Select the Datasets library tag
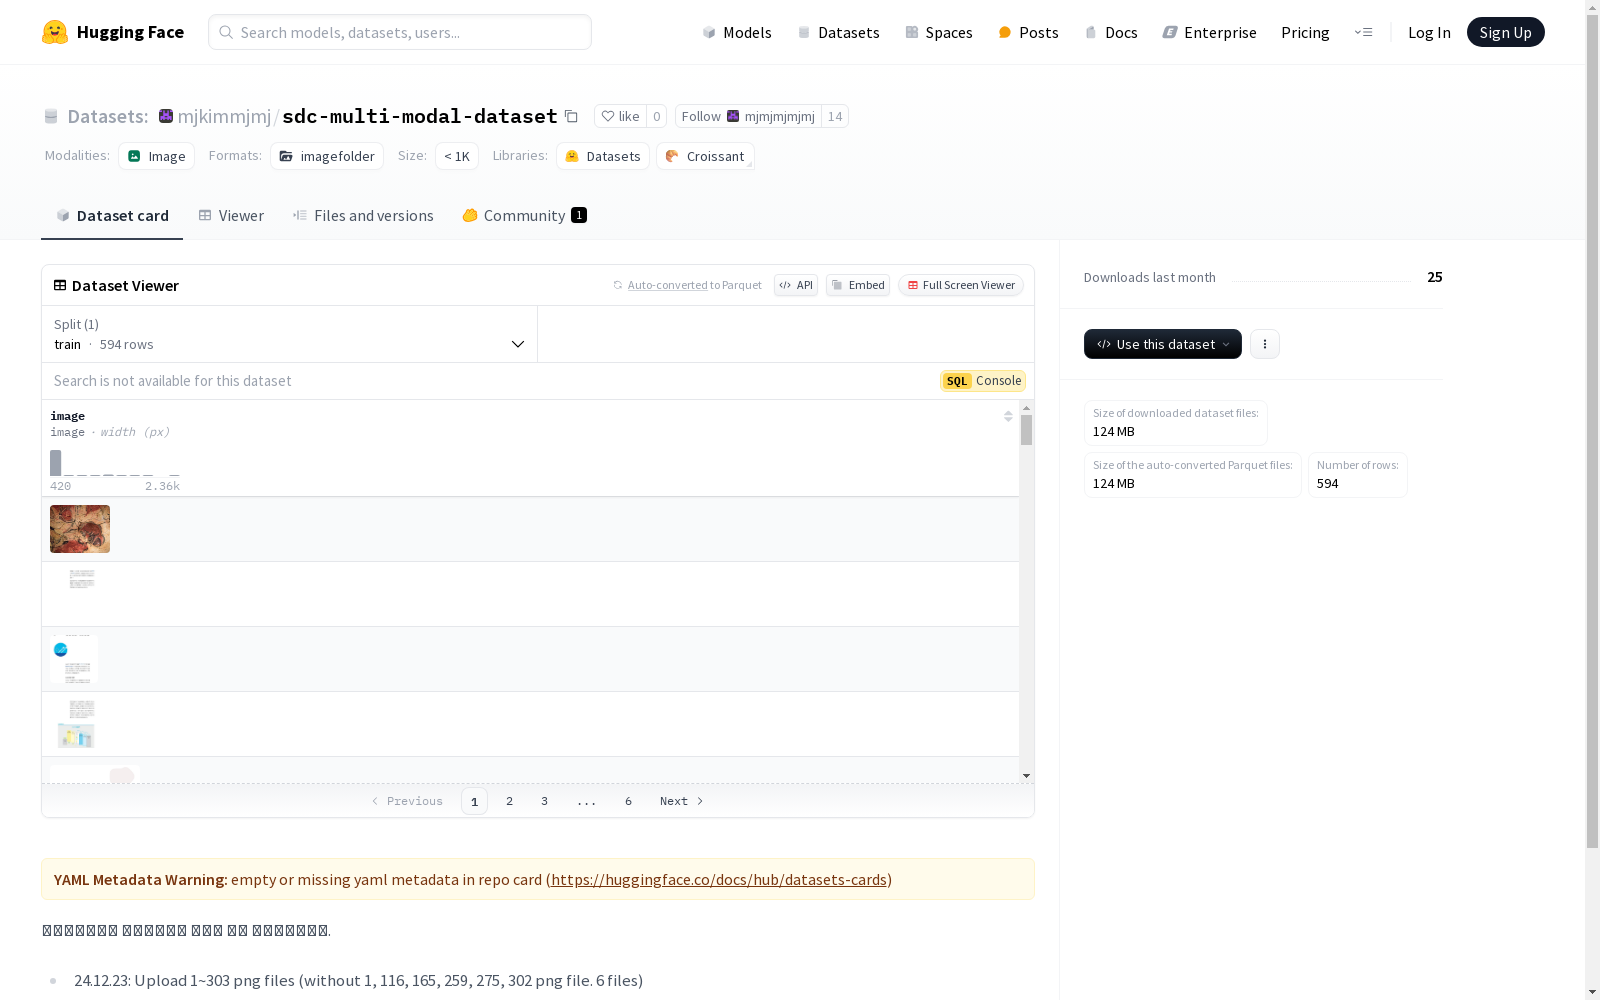The width and height of the screenshot is (1600, 1000). (x=603, y=156)
